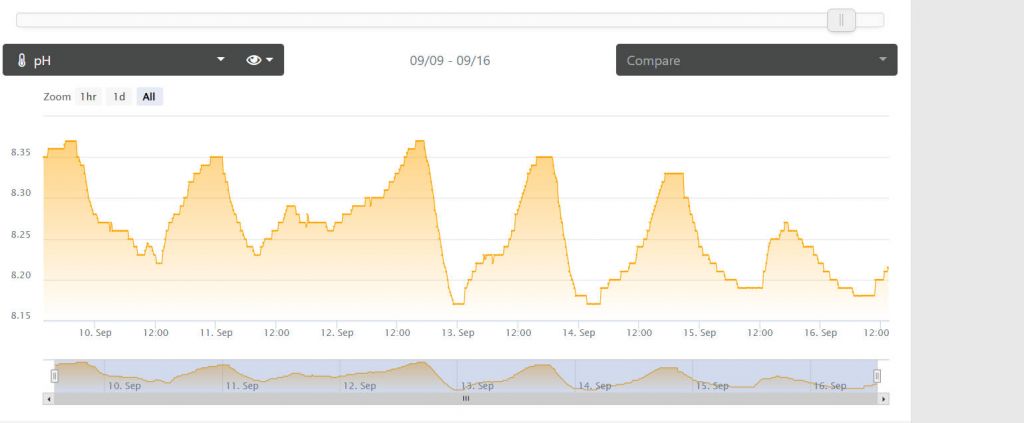
Task: Toggle the eye visibility icon
Action: pyautogui.click(x=253, y=60)
